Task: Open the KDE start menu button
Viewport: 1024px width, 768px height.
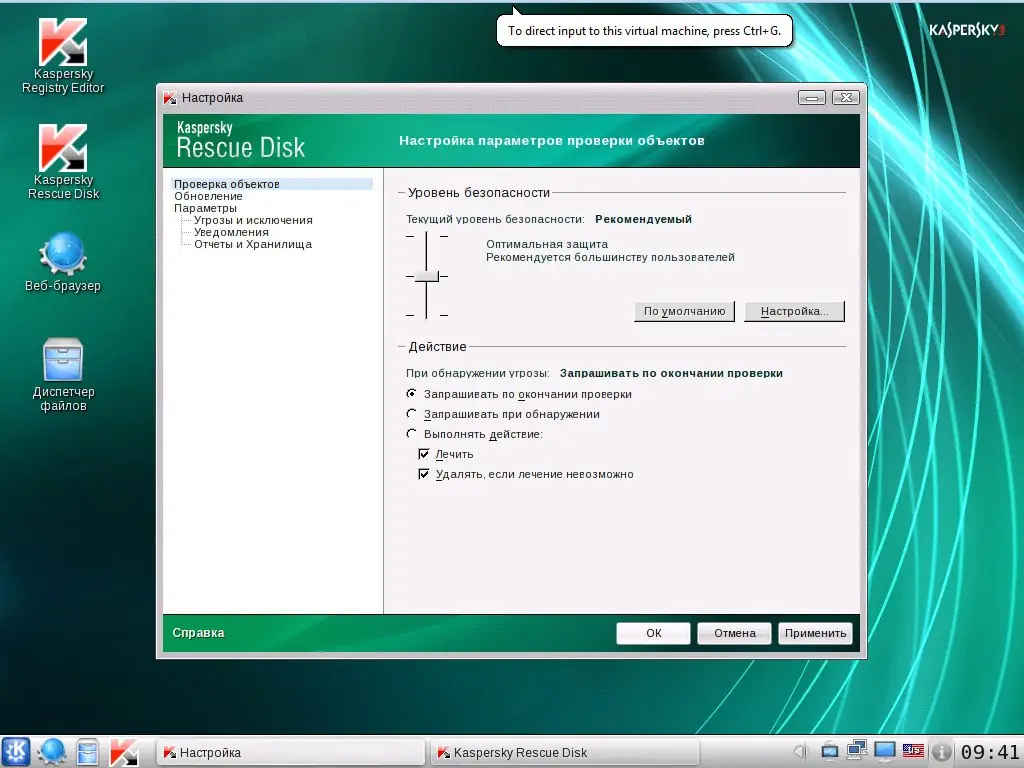Action: pyautogui.click(x=16, y=752)
